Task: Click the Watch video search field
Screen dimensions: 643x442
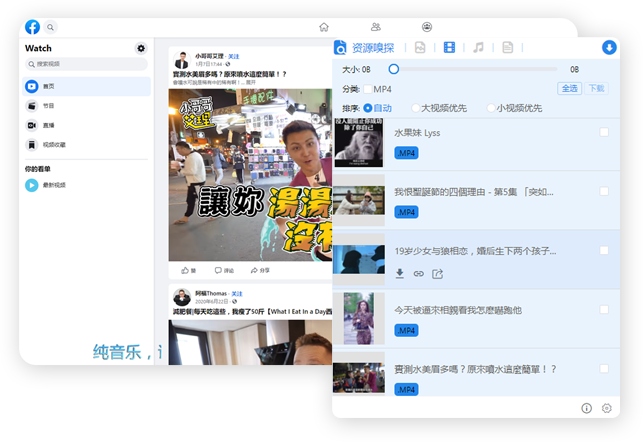Action: pos(86,64)
